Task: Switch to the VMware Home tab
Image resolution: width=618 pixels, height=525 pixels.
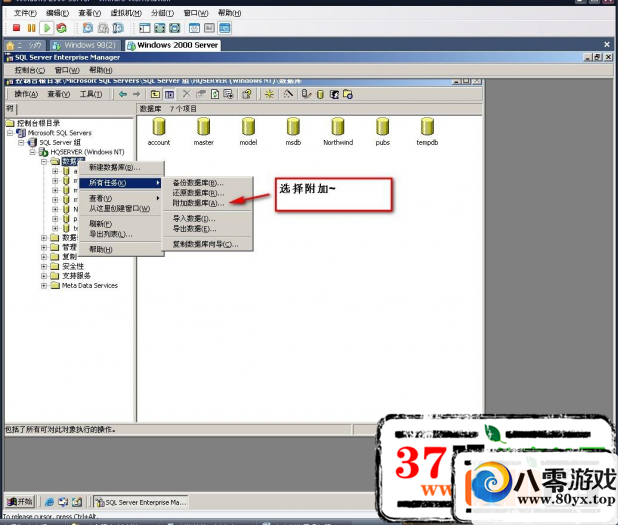Action: tap(24, 45)
